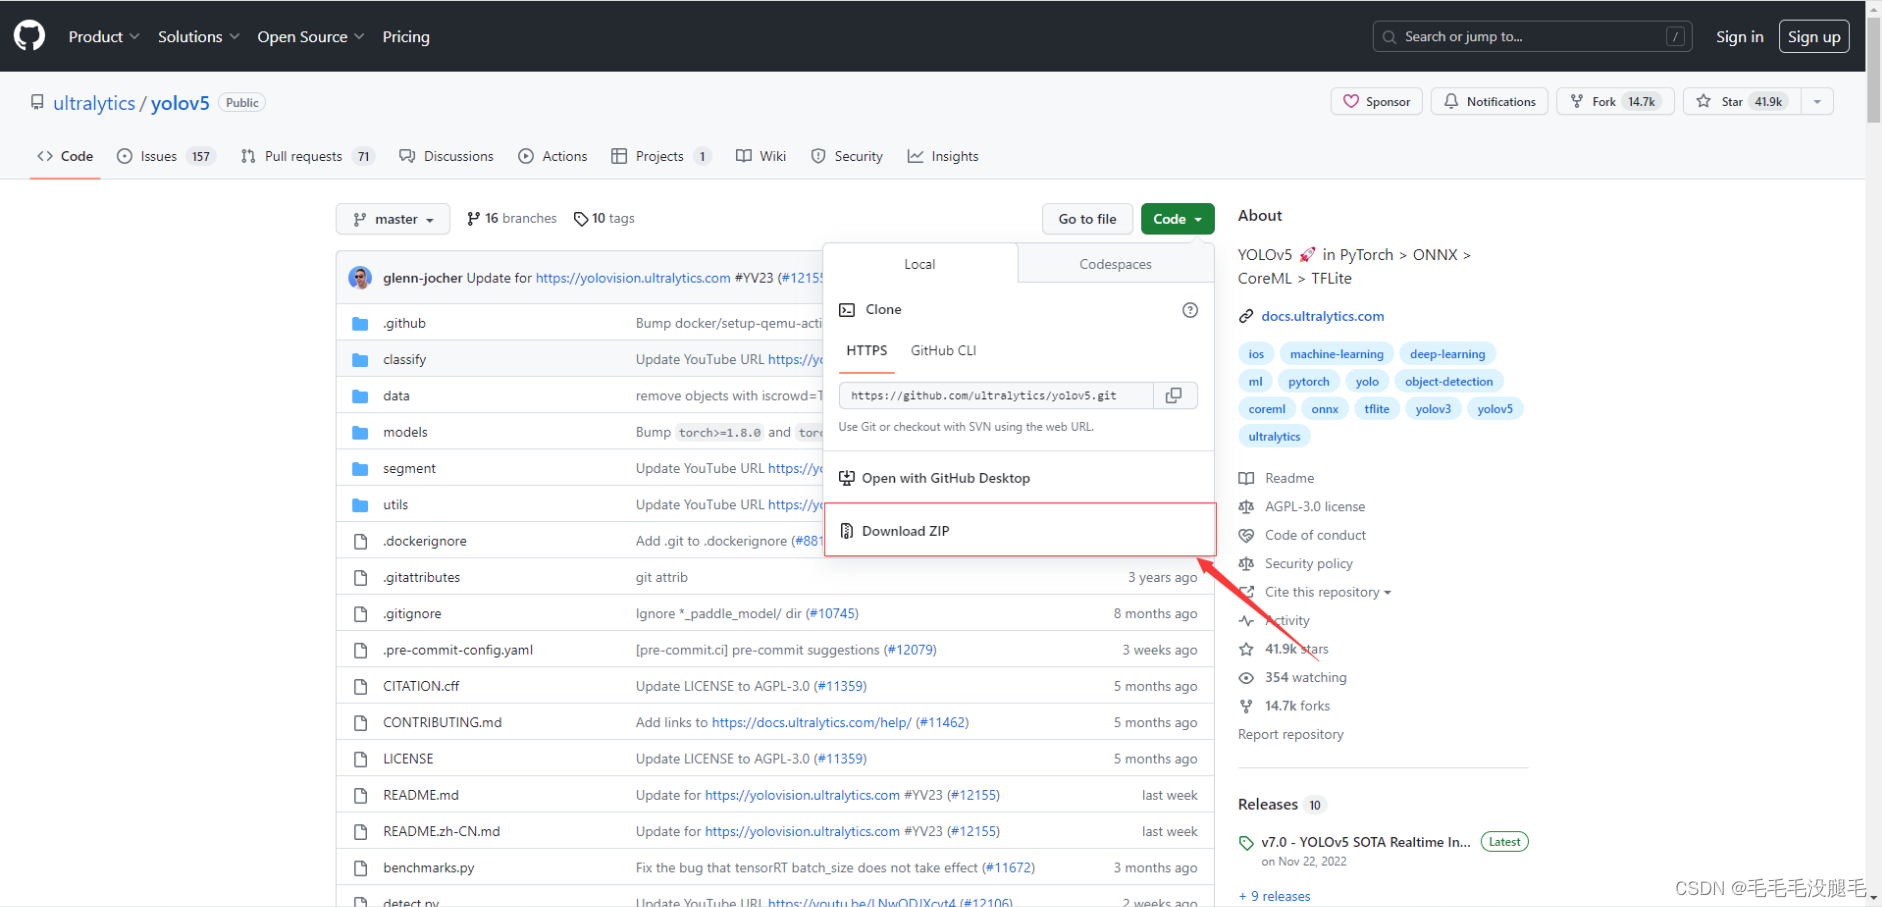Screen dimensions: 1882x907
Task: Select the Local tab
Action: tap(920, 265)
